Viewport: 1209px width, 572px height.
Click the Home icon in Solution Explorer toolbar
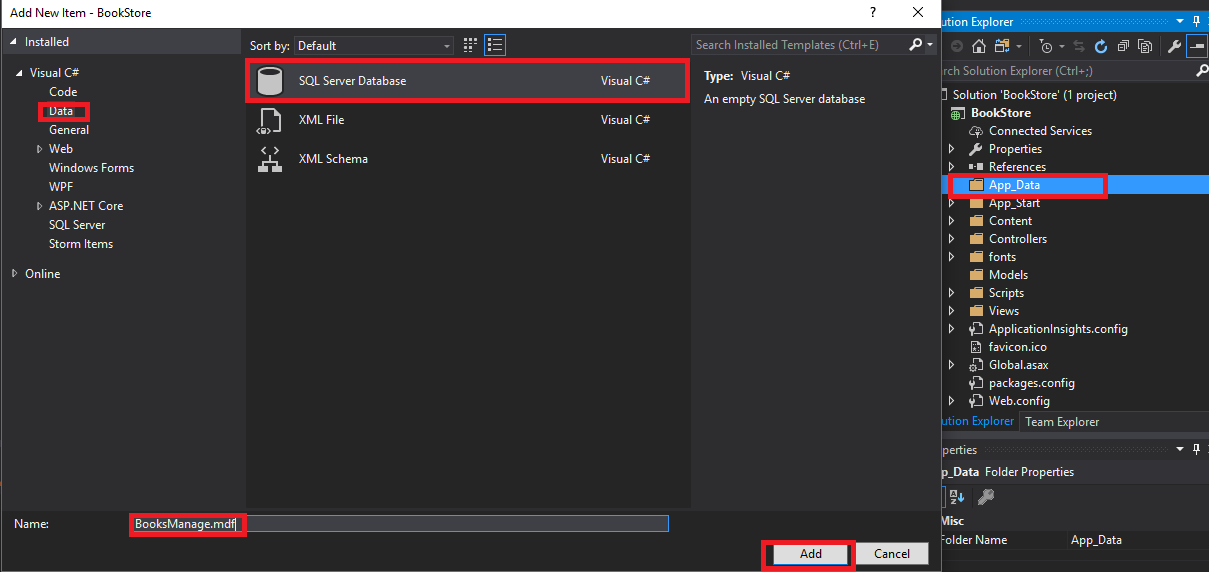(979, 46)
